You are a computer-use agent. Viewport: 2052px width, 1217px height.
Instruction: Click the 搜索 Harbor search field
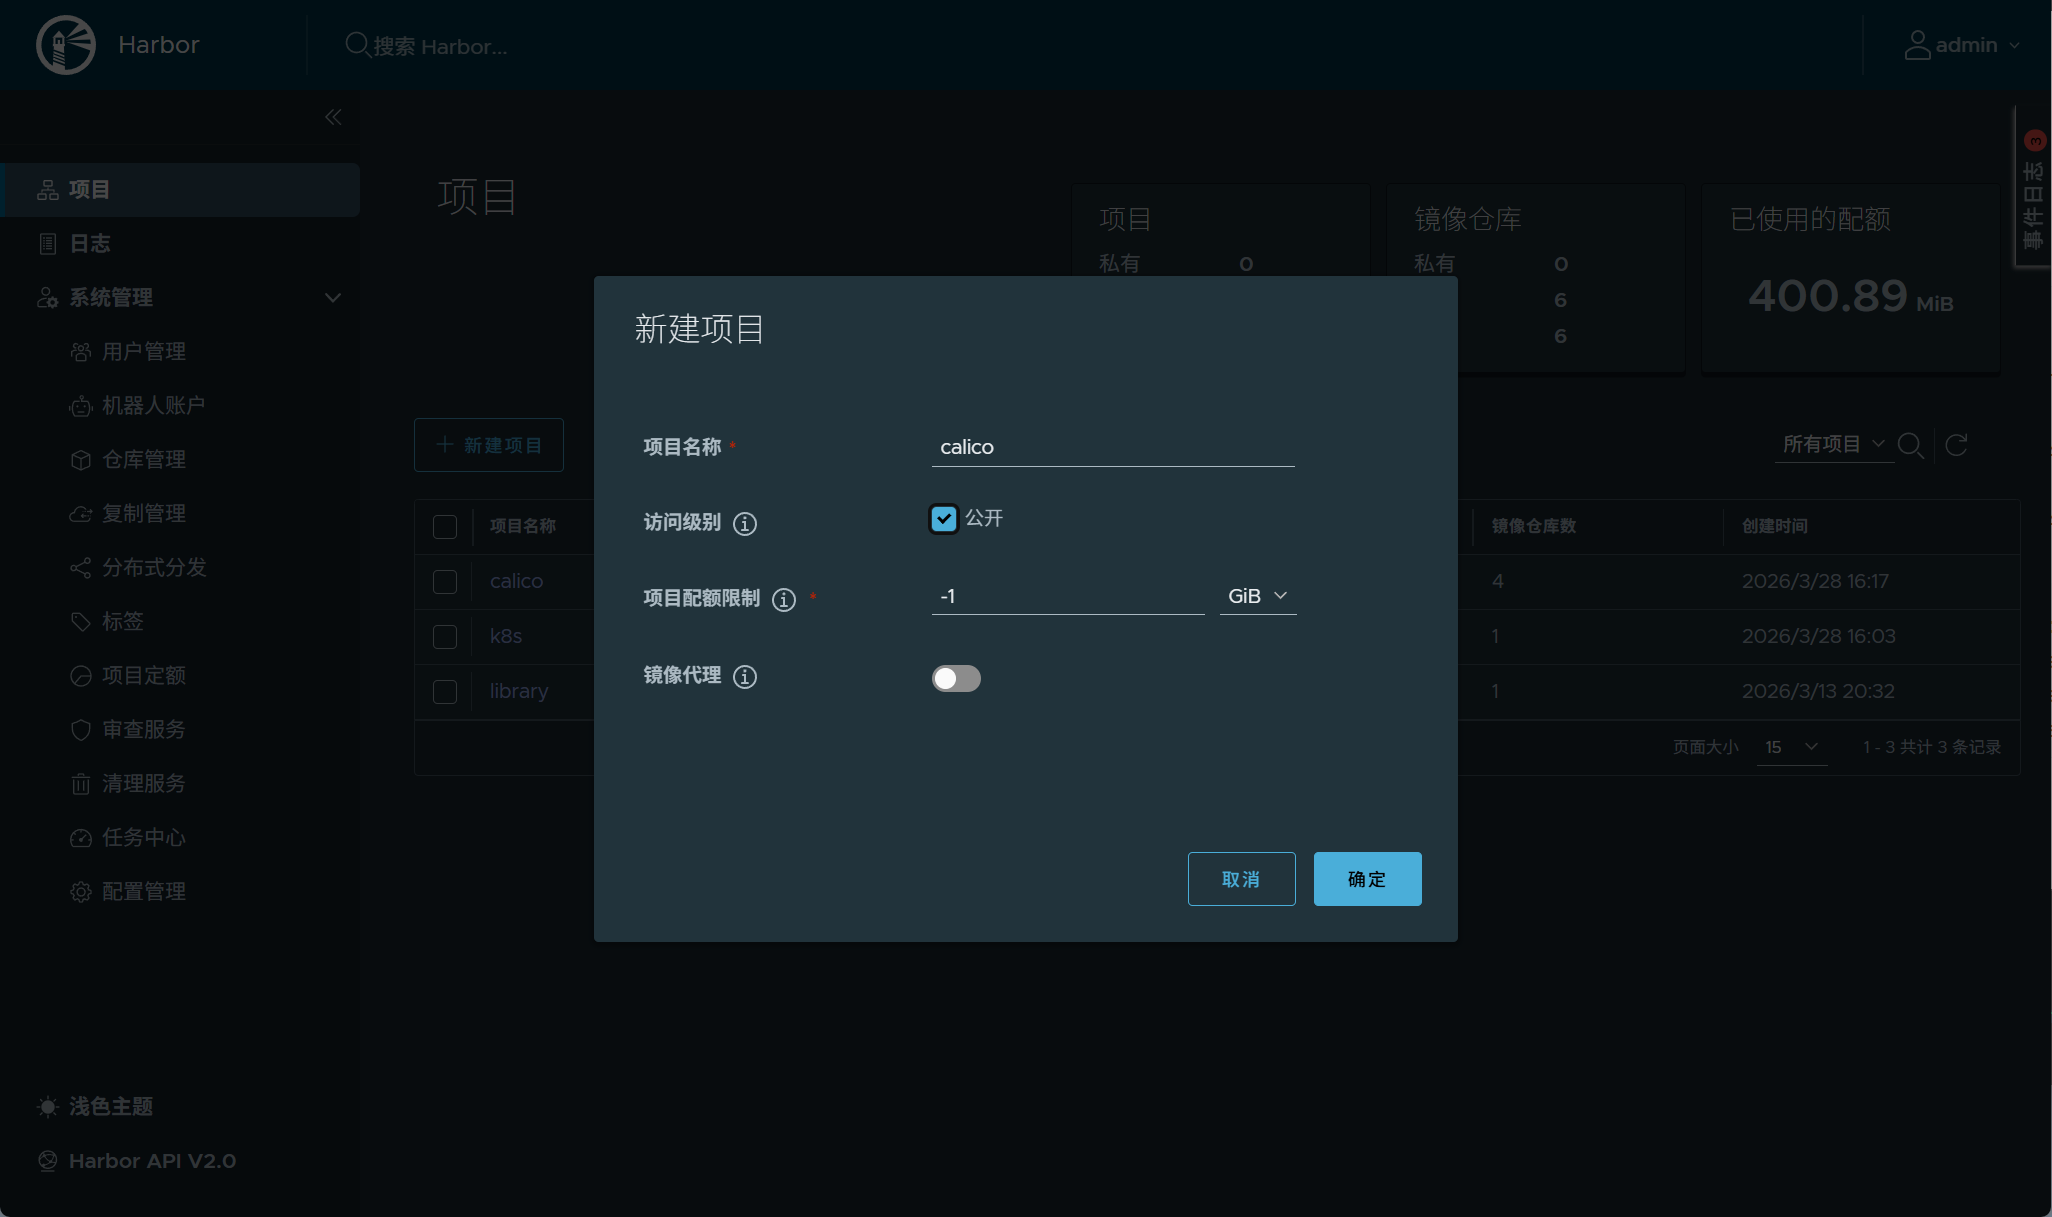click(440, 46)
